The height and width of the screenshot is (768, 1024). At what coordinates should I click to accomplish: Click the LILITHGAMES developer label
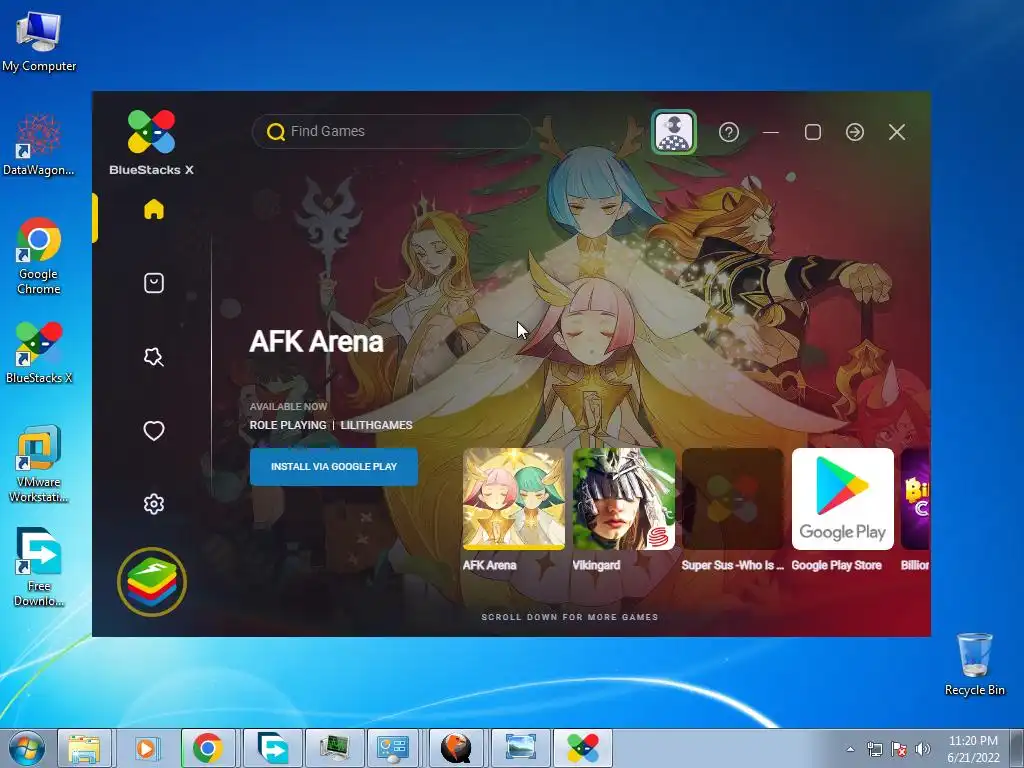[376, 425]
